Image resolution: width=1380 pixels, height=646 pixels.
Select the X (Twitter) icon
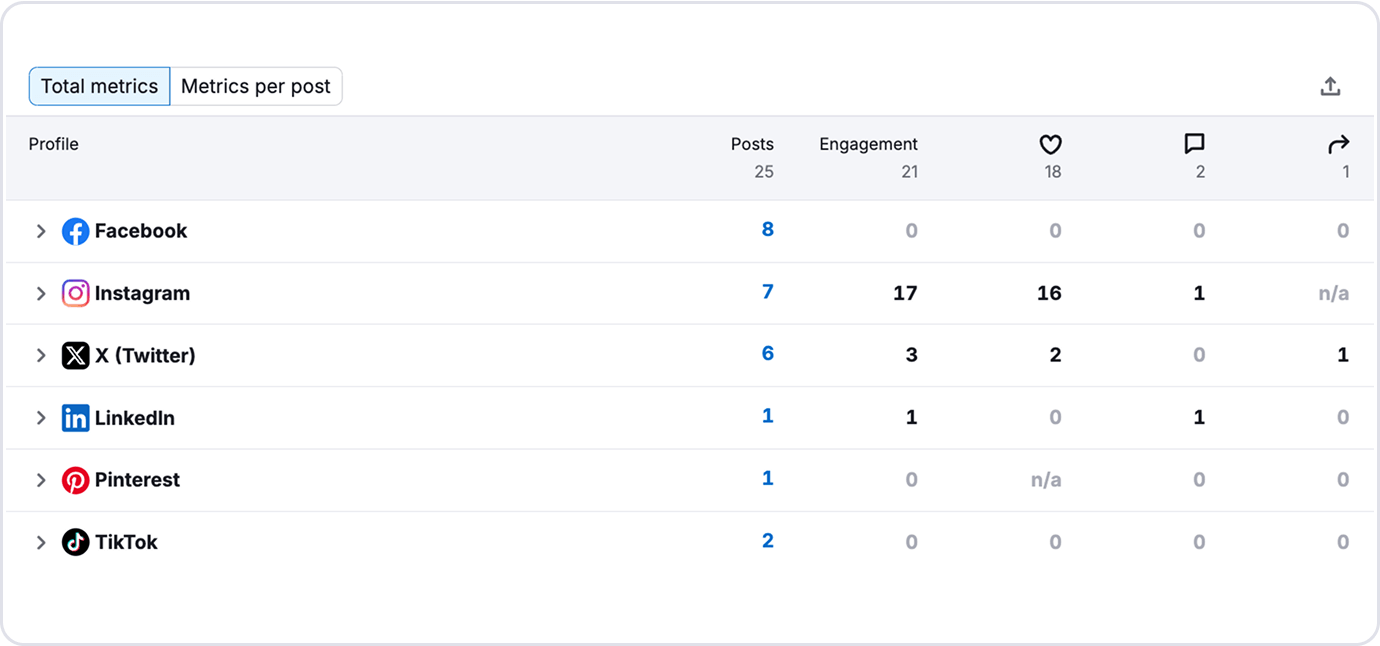[x=76, y=355]
